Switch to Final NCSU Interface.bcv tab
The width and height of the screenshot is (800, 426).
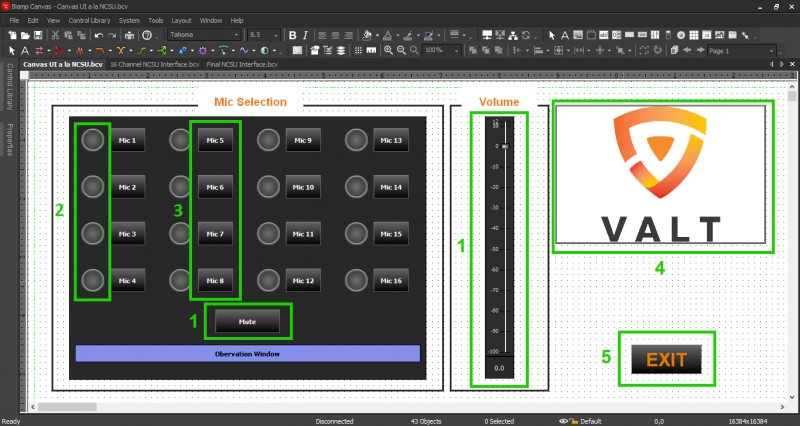coord(242,64)
